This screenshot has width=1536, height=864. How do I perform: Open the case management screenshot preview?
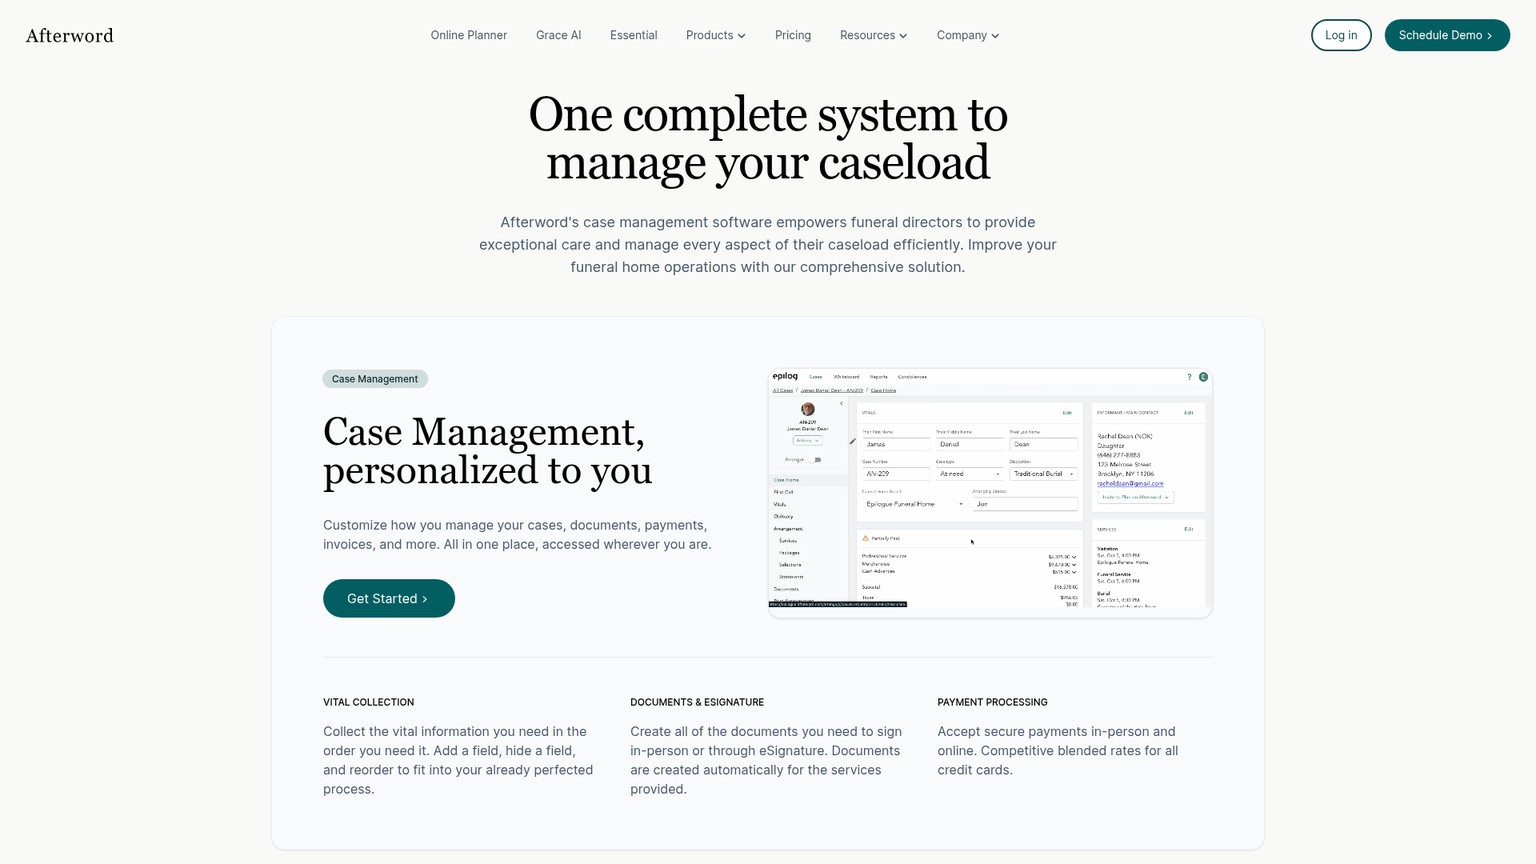(x=990, y=493)
